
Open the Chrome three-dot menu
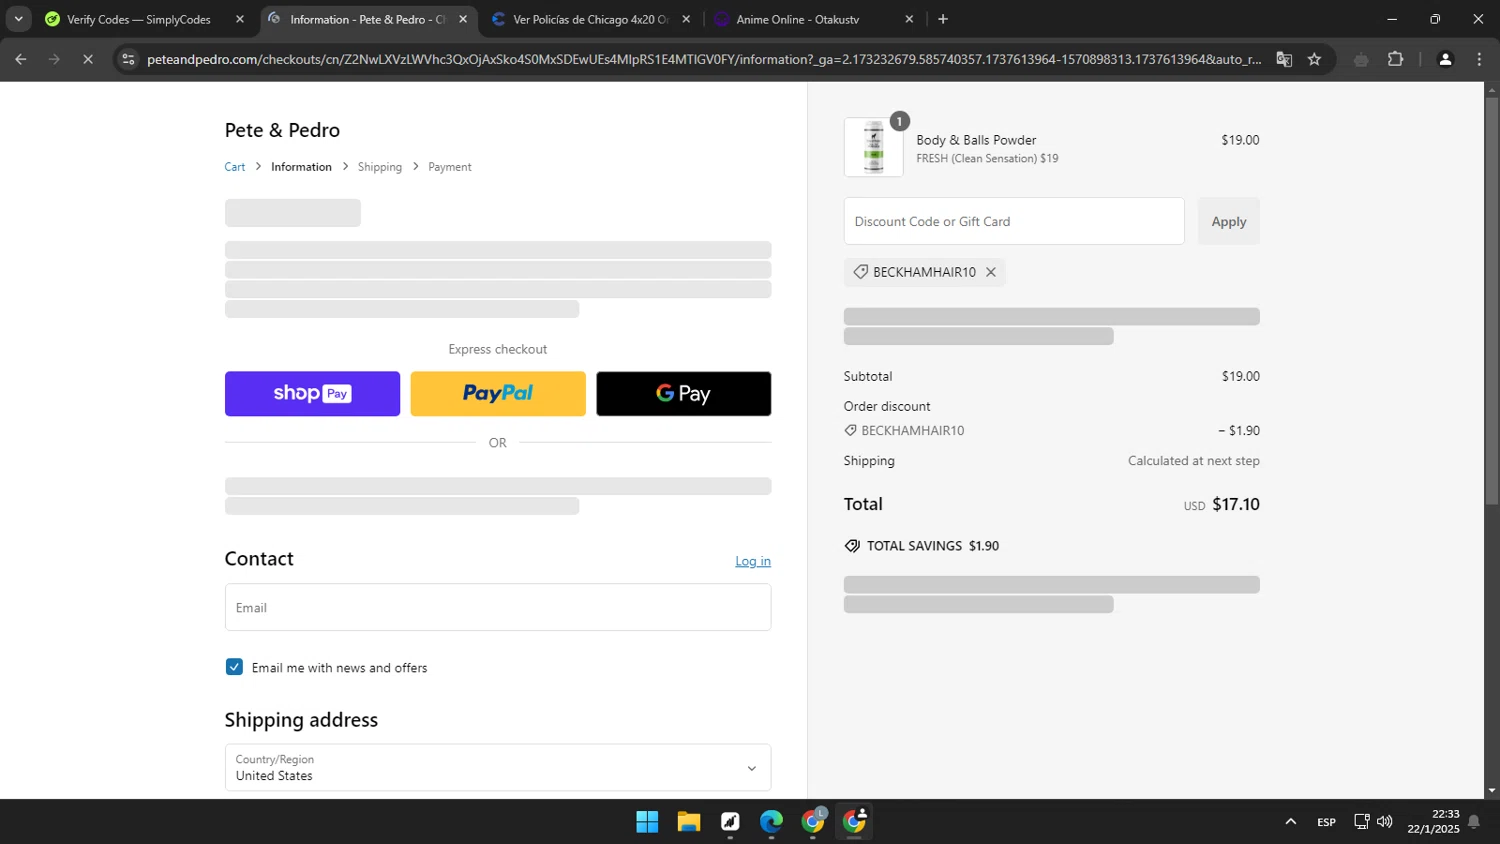1479,60
